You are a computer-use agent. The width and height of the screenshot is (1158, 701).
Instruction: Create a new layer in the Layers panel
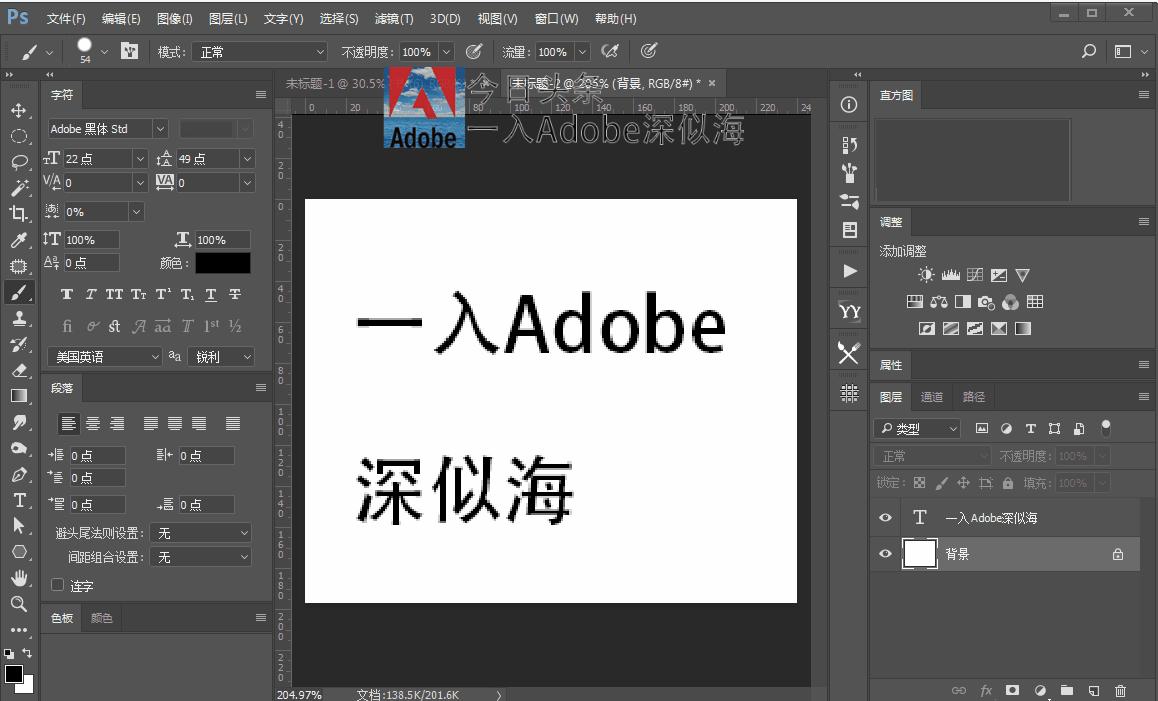[x=1093, y=690]
